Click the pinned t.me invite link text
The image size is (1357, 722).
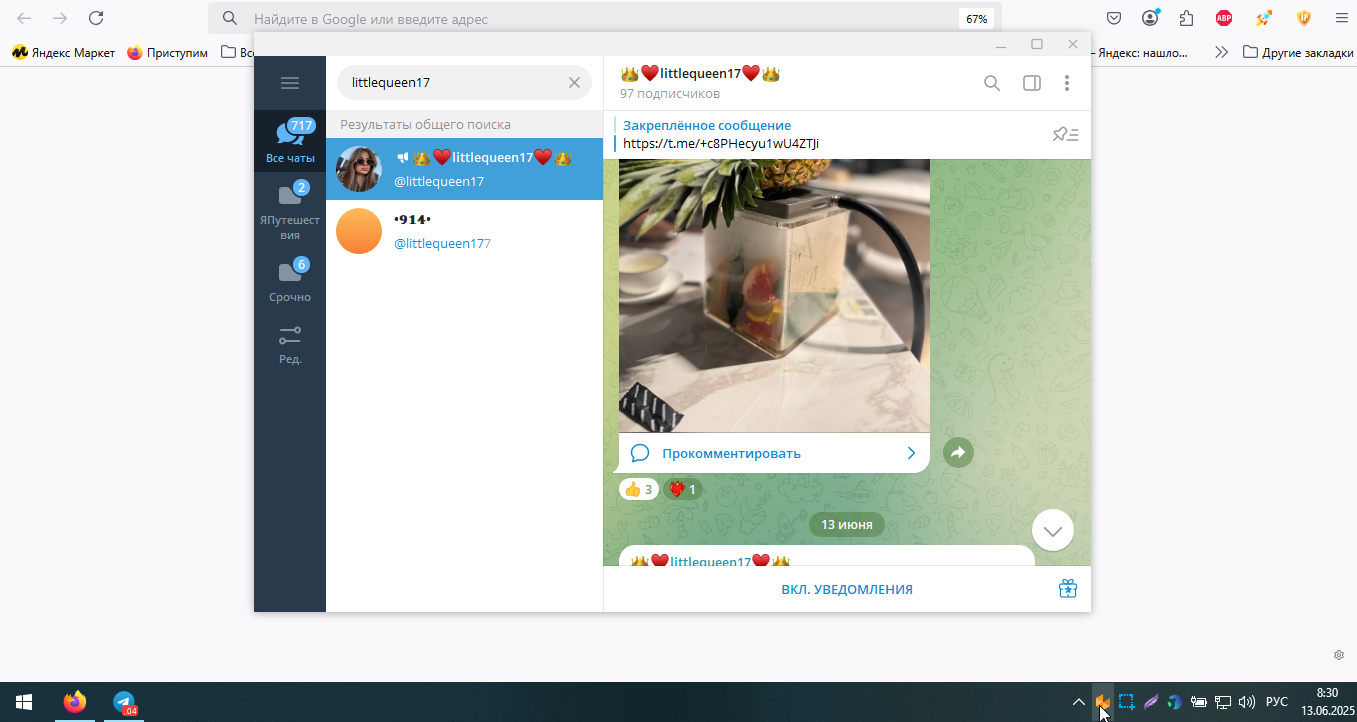pyautogui.click(x=721, y=143)
